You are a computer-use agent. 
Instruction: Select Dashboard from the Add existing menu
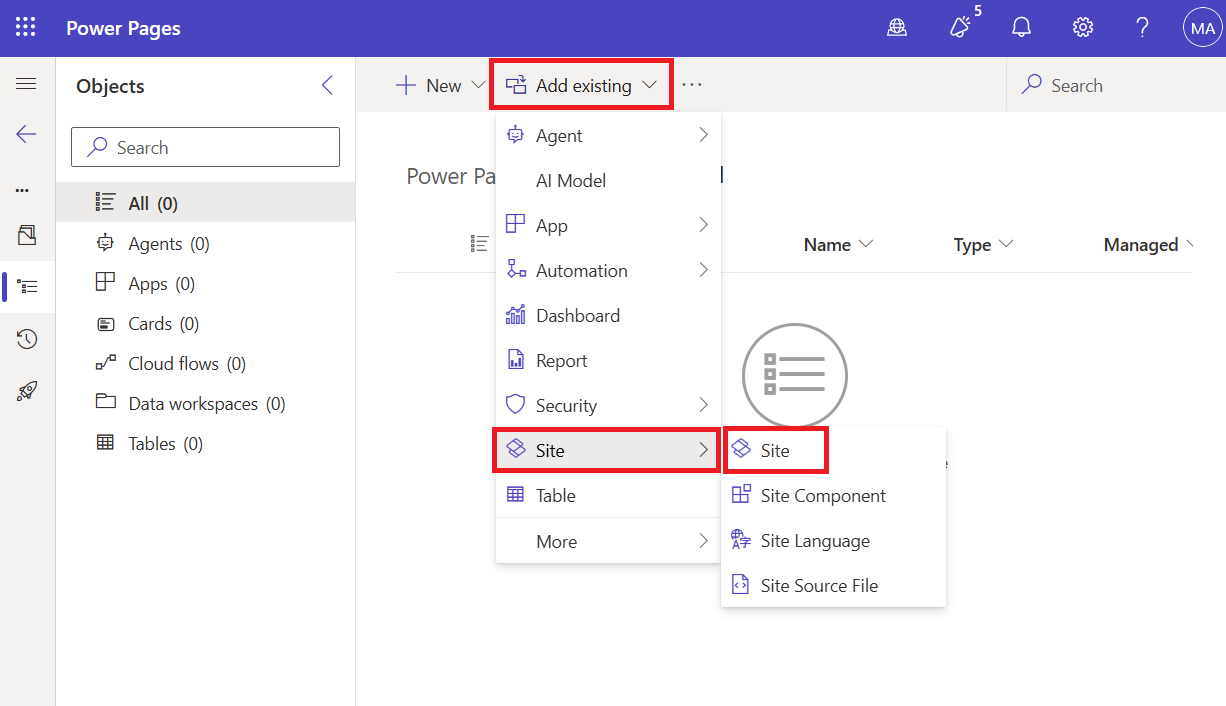pos(576,315)
